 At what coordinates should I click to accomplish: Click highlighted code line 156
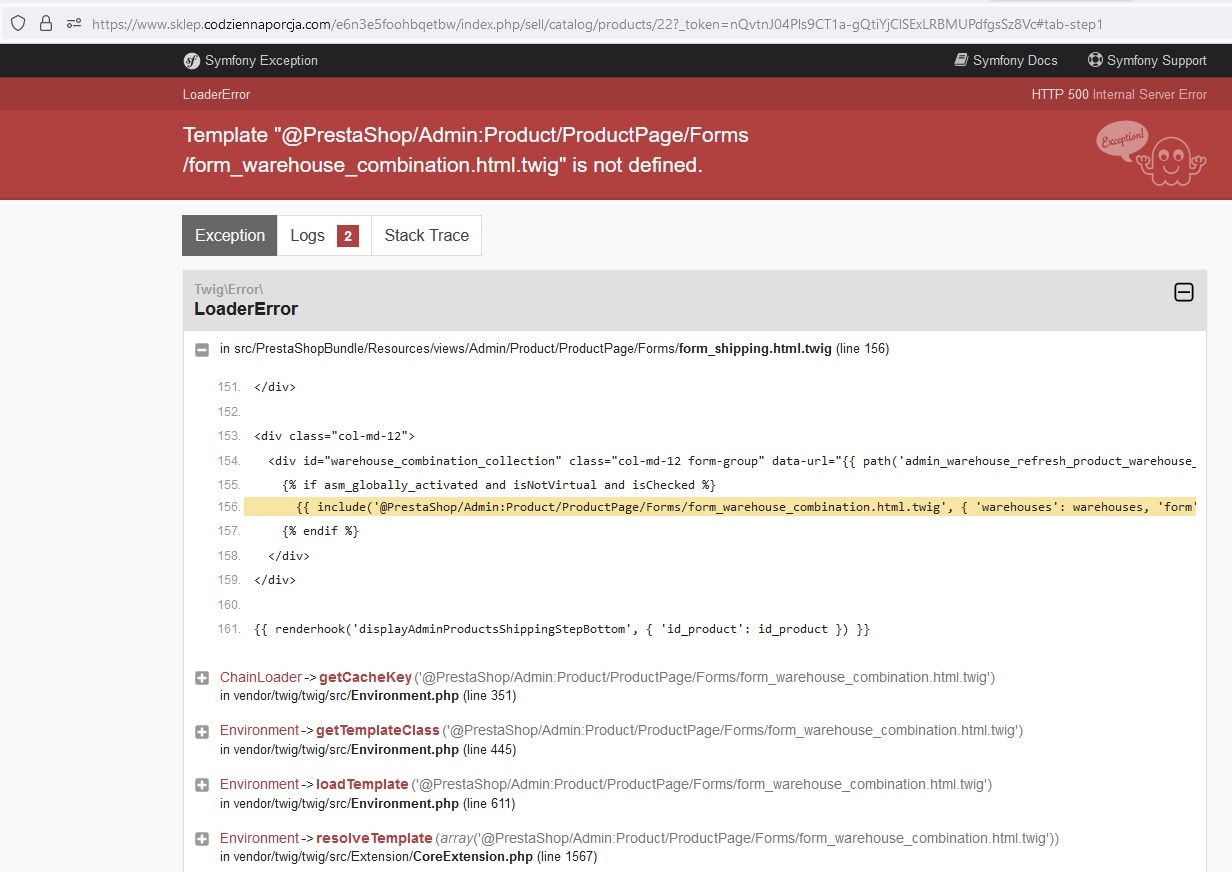click(720, 507)
